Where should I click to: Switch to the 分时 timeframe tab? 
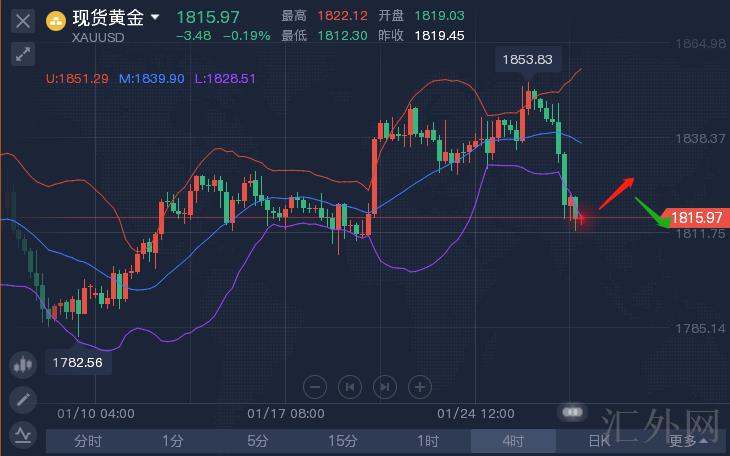tap(88, 440)
